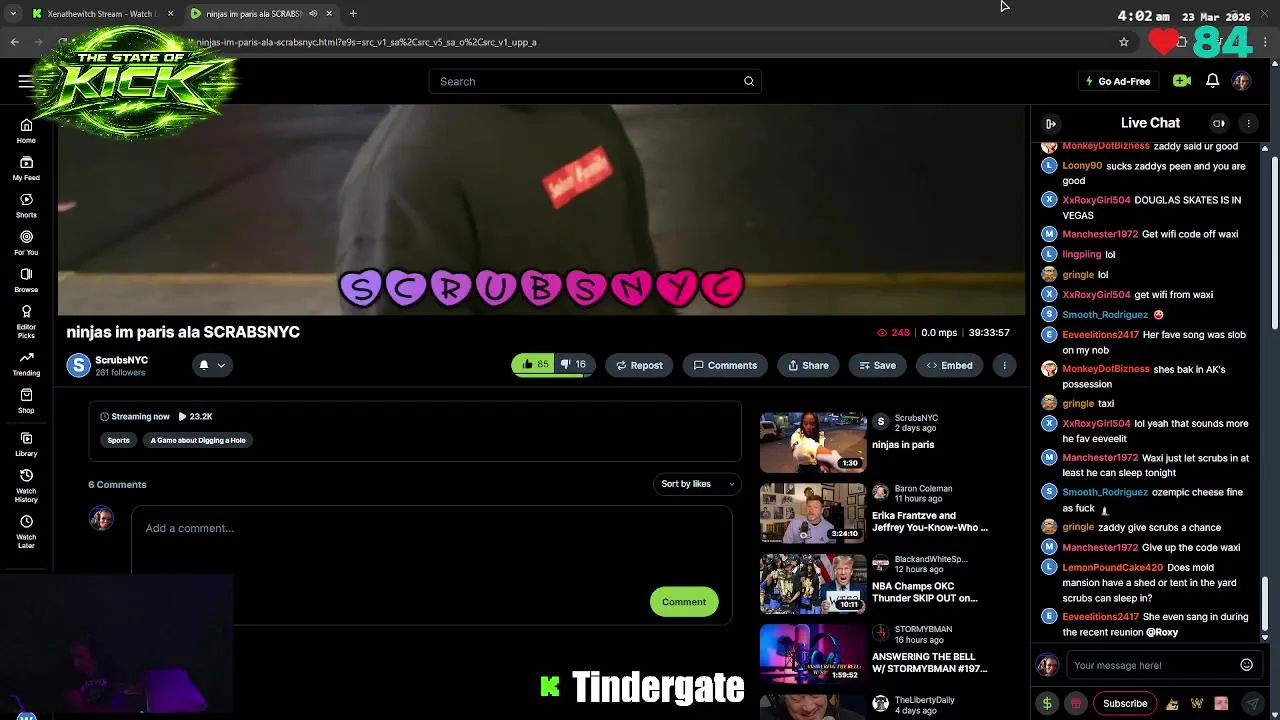This screenshot has width=1280, height=720.
Task: Open Browse from the sidebar
Action: coord(26,280)
